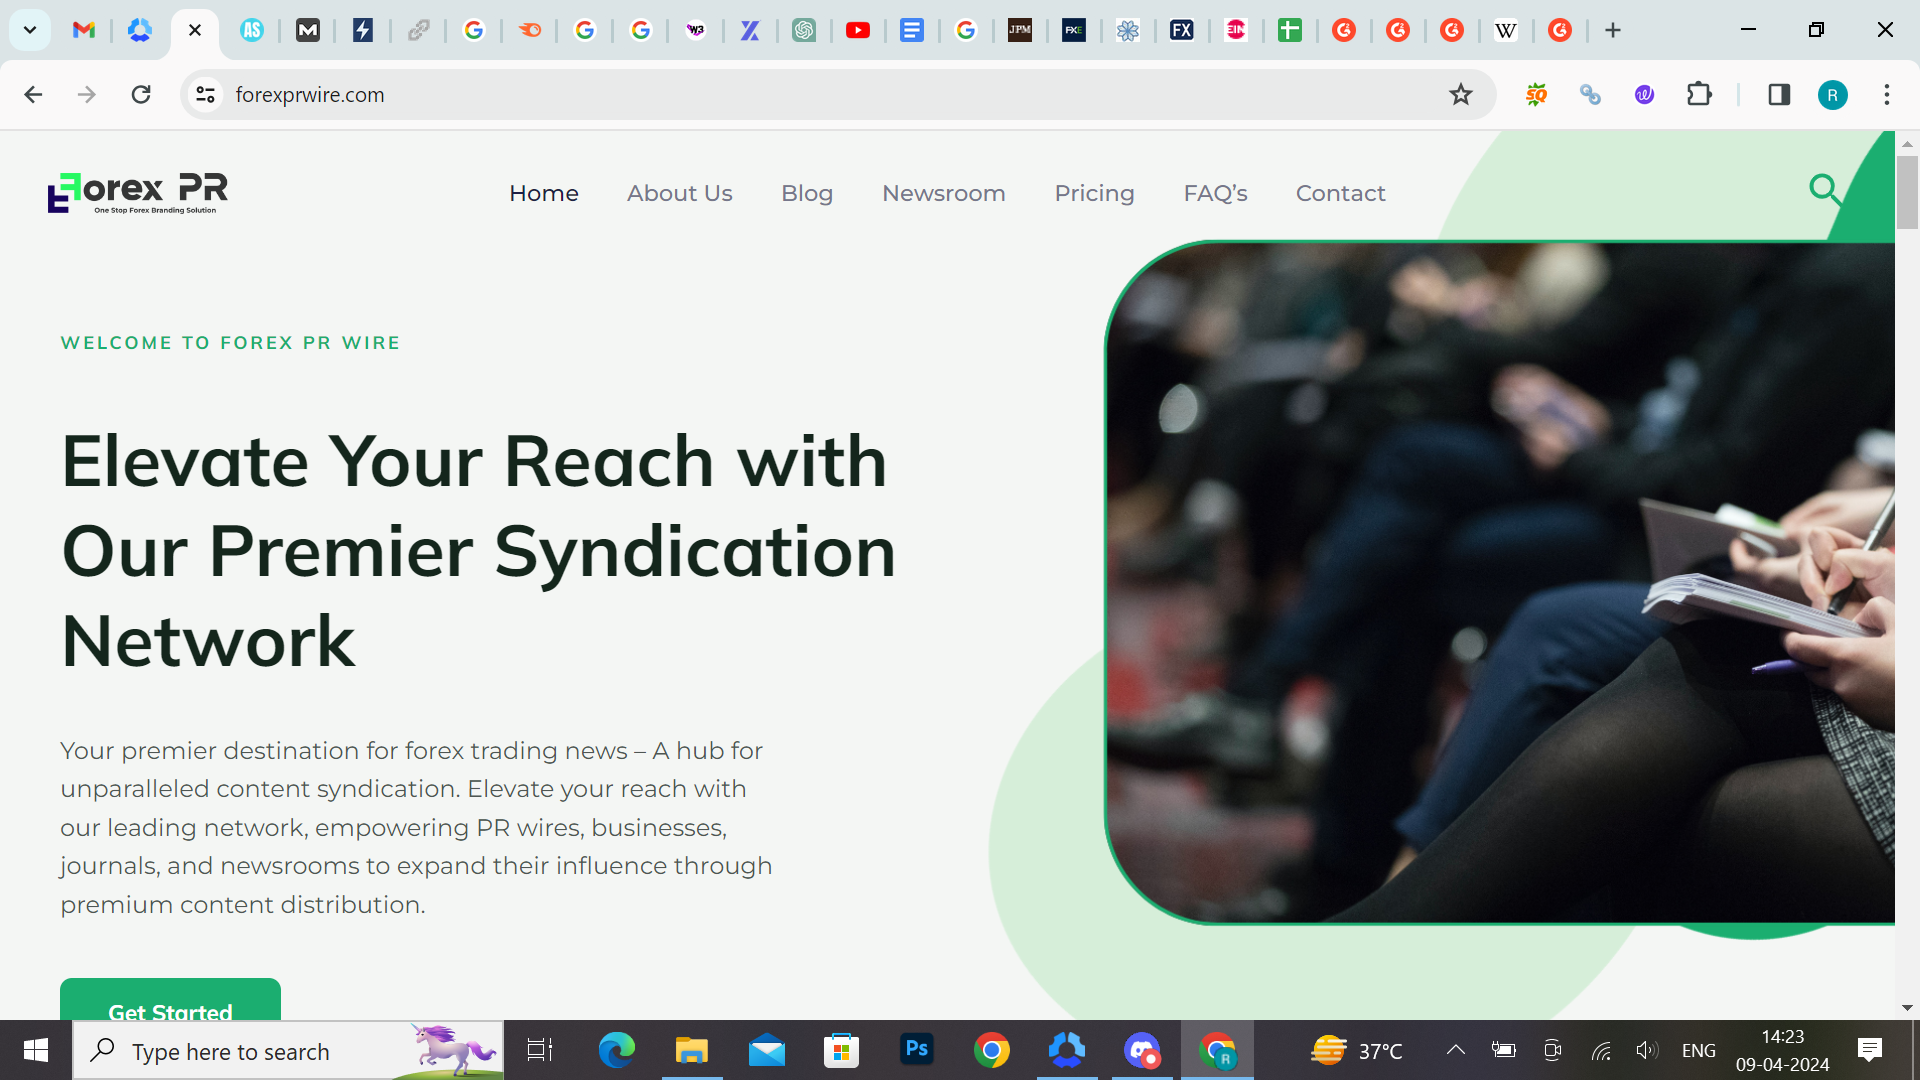Click the Forex PR logo

pyautogui.click(x=138, y=192)
